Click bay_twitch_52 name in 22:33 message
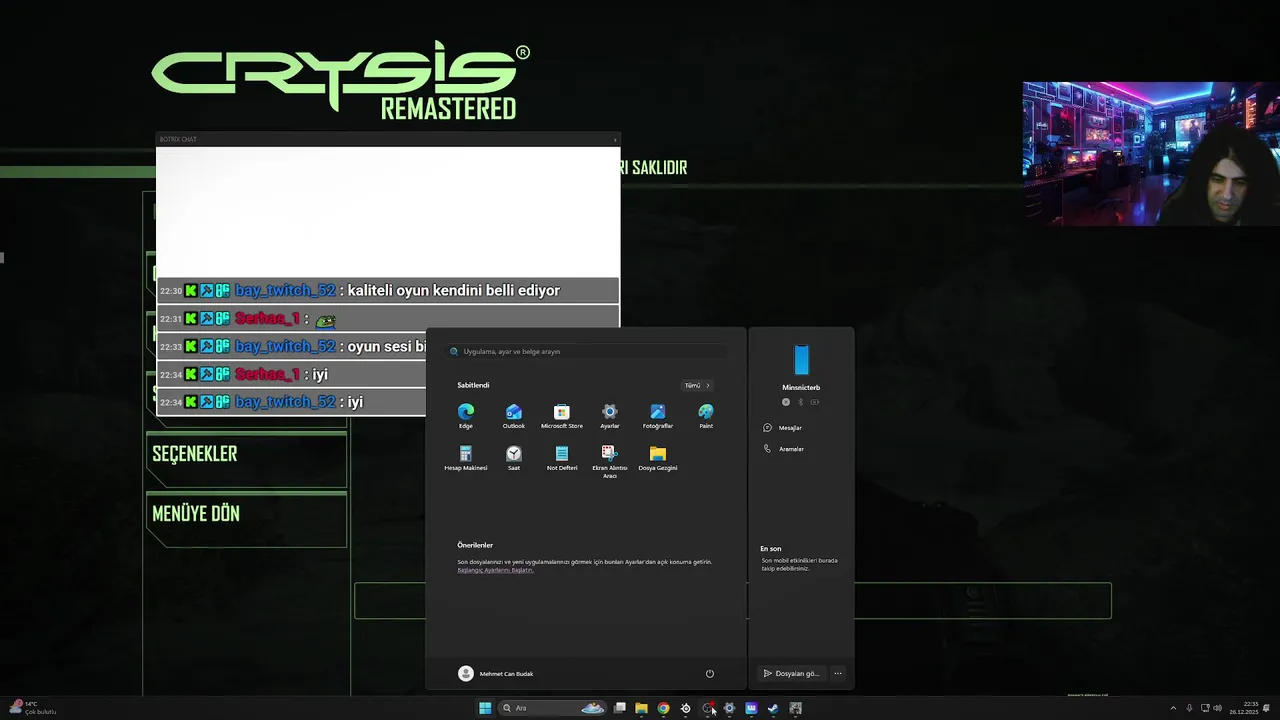This screenshot has height=720, width=1280. (x=285, y=347)
